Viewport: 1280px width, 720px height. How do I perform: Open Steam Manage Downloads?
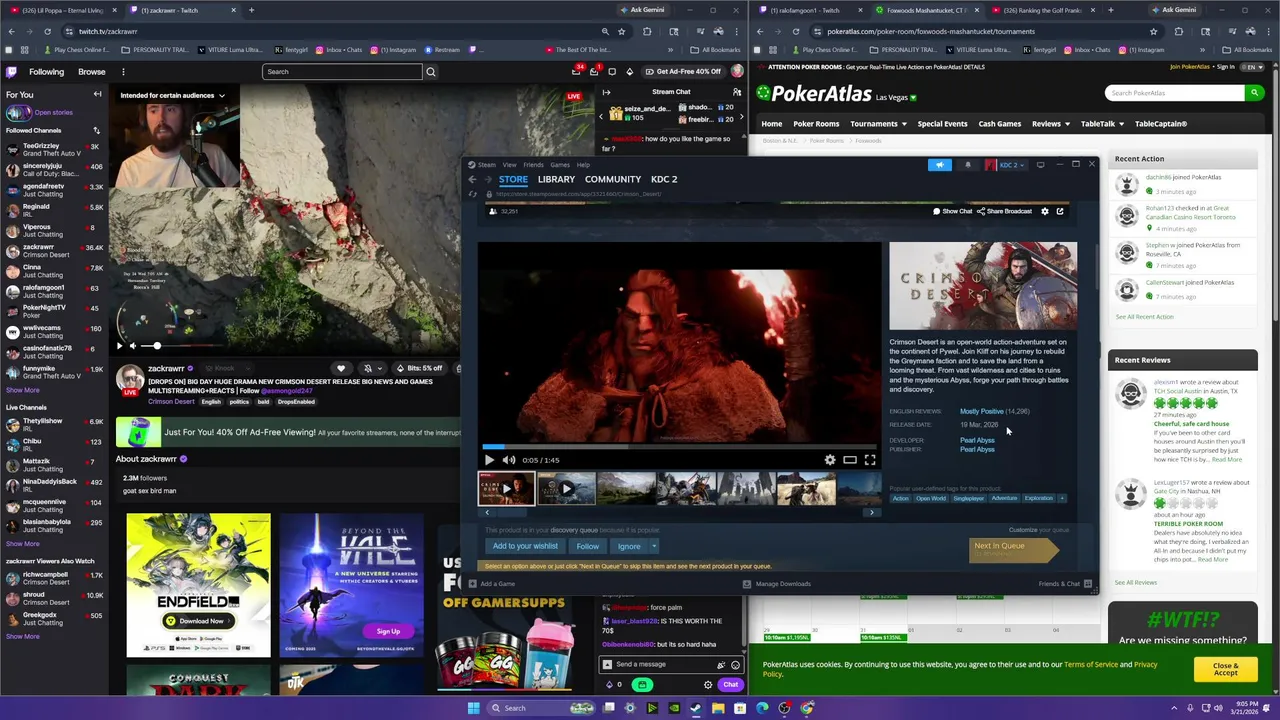point(777,584)
